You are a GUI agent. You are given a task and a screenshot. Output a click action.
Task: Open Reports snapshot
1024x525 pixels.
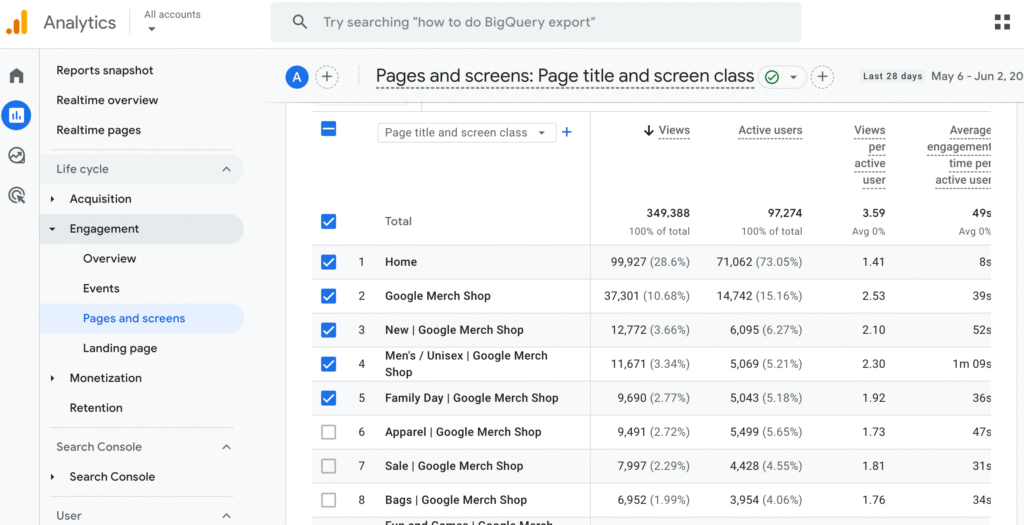point(104,70)
